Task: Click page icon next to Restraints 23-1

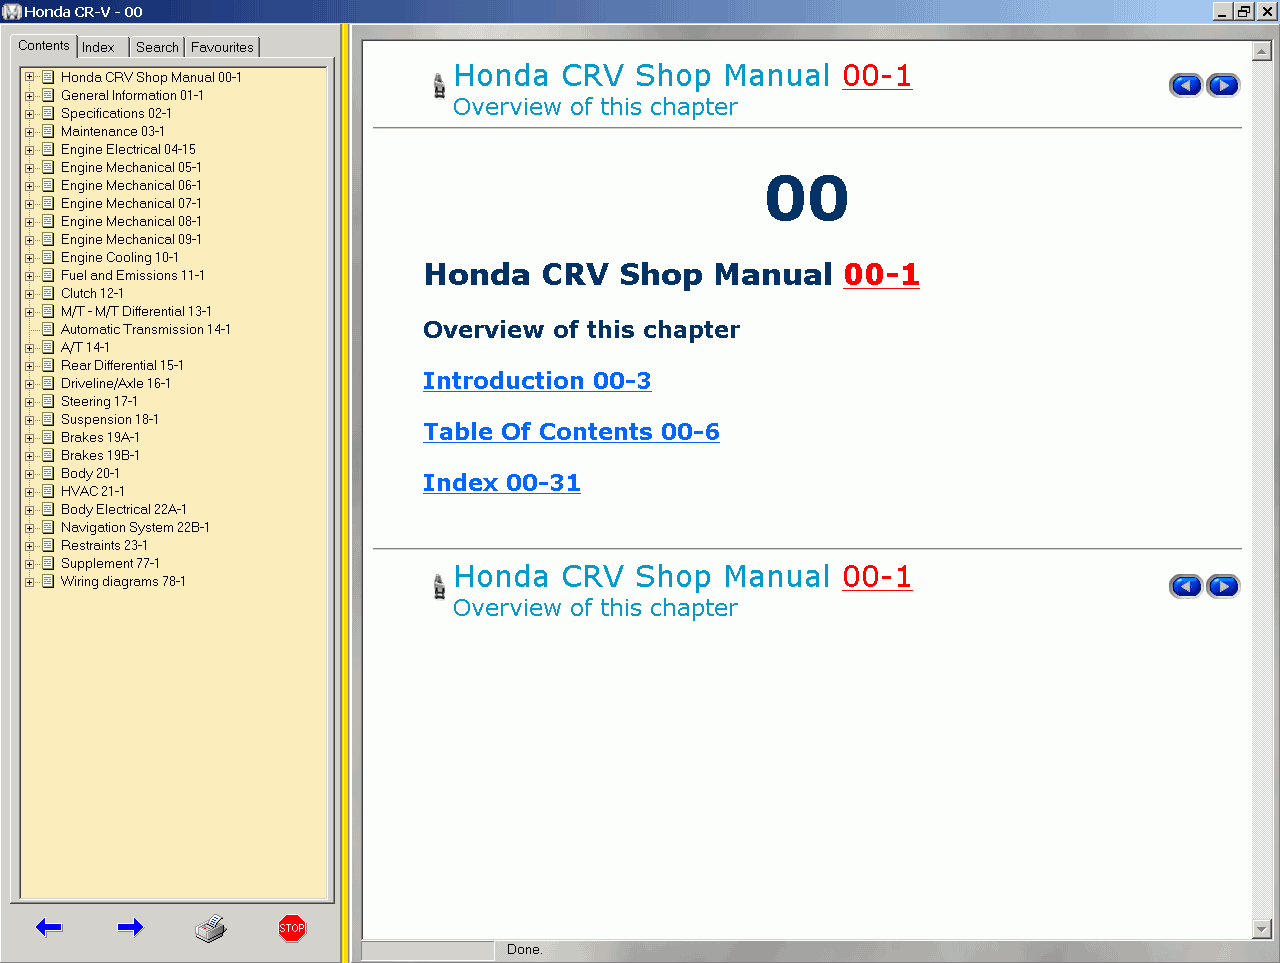Action: (47, 545)
